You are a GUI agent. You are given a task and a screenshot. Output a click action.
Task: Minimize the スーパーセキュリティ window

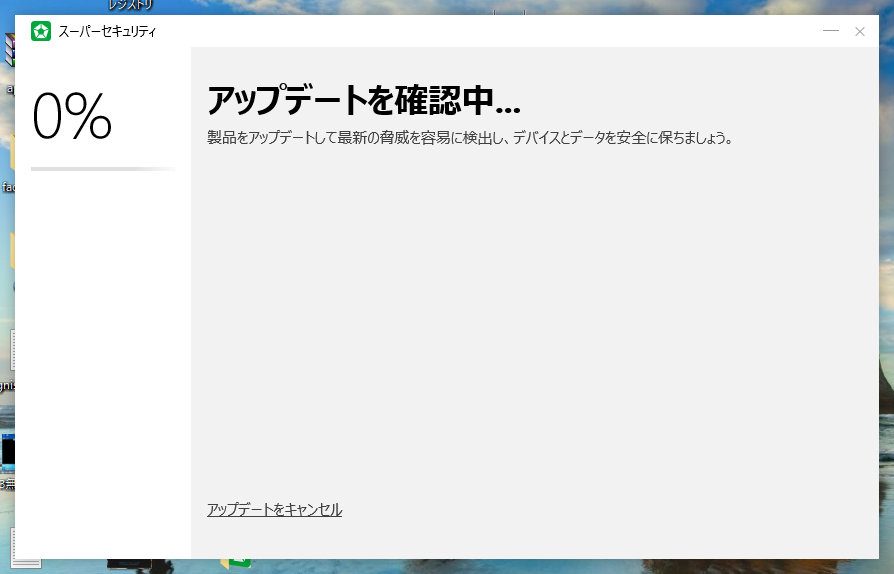[830, 31]
